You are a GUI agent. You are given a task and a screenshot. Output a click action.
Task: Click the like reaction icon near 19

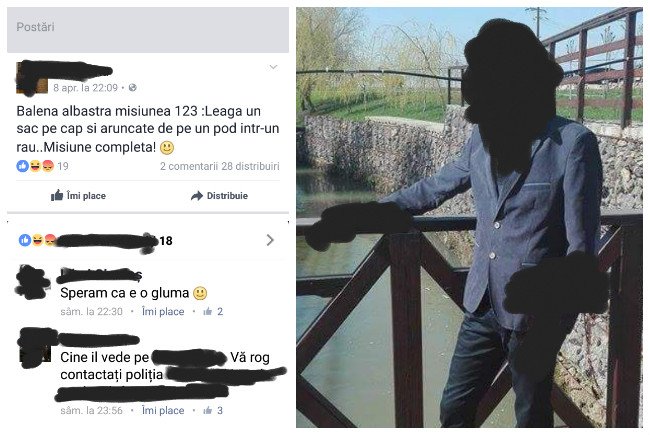pos(23,166)
